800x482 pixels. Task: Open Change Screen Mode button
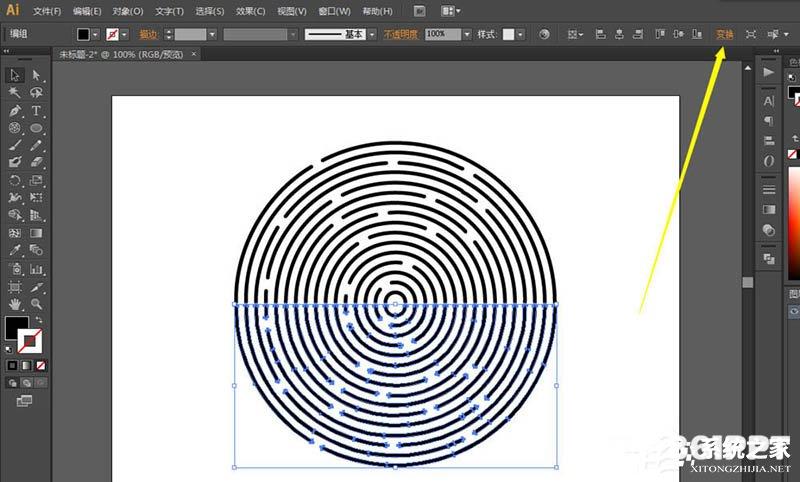pyautogui.click(x=24, y=401)
